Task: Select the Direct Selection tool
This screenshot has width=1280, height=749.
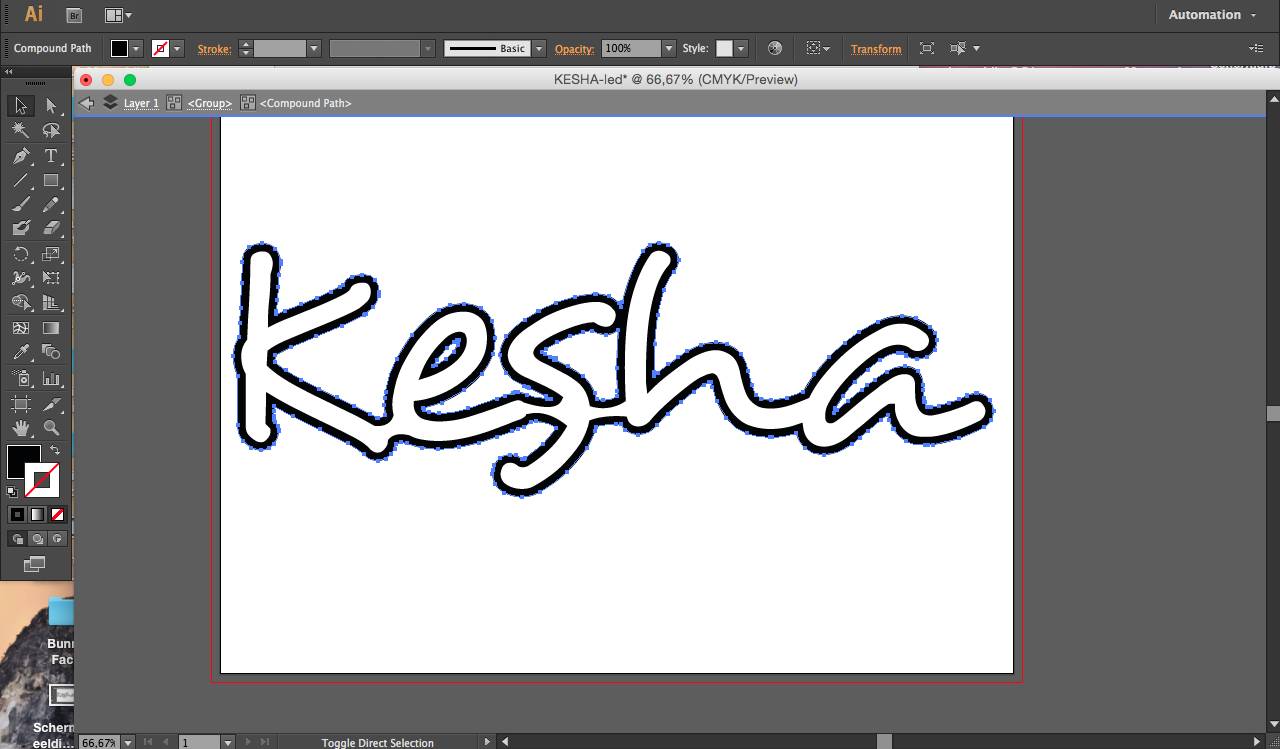Action: click(x=51, y=106)
